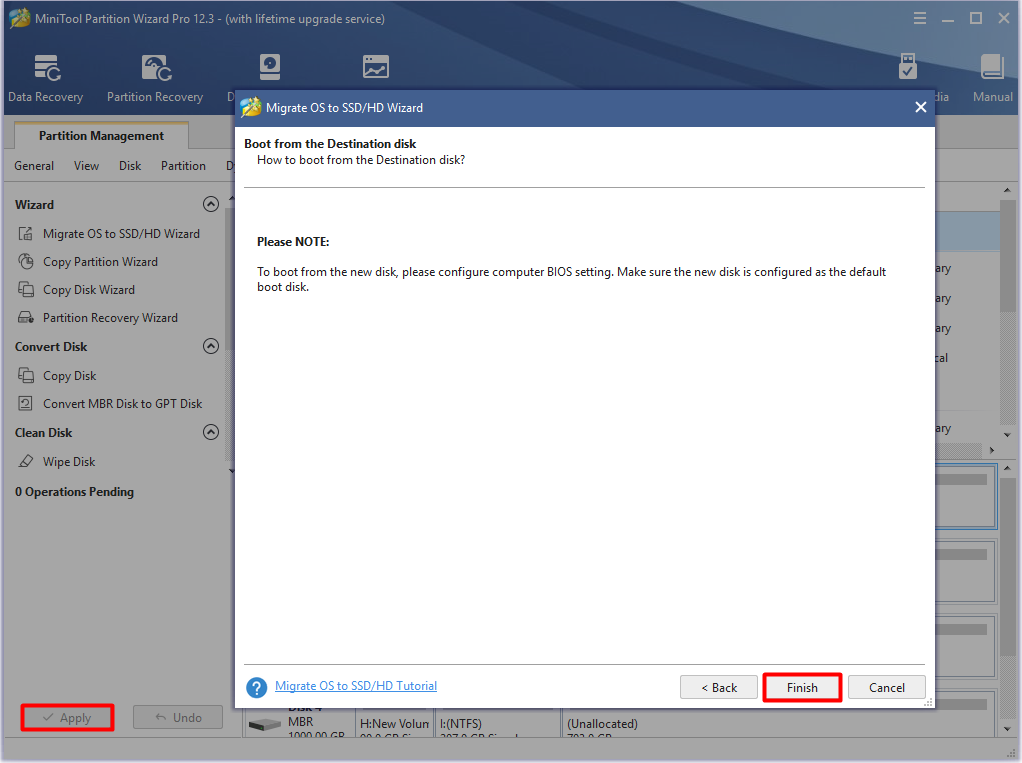Open Partition Recovery tool
1022x763 pixels.
[x=155, y=78]
